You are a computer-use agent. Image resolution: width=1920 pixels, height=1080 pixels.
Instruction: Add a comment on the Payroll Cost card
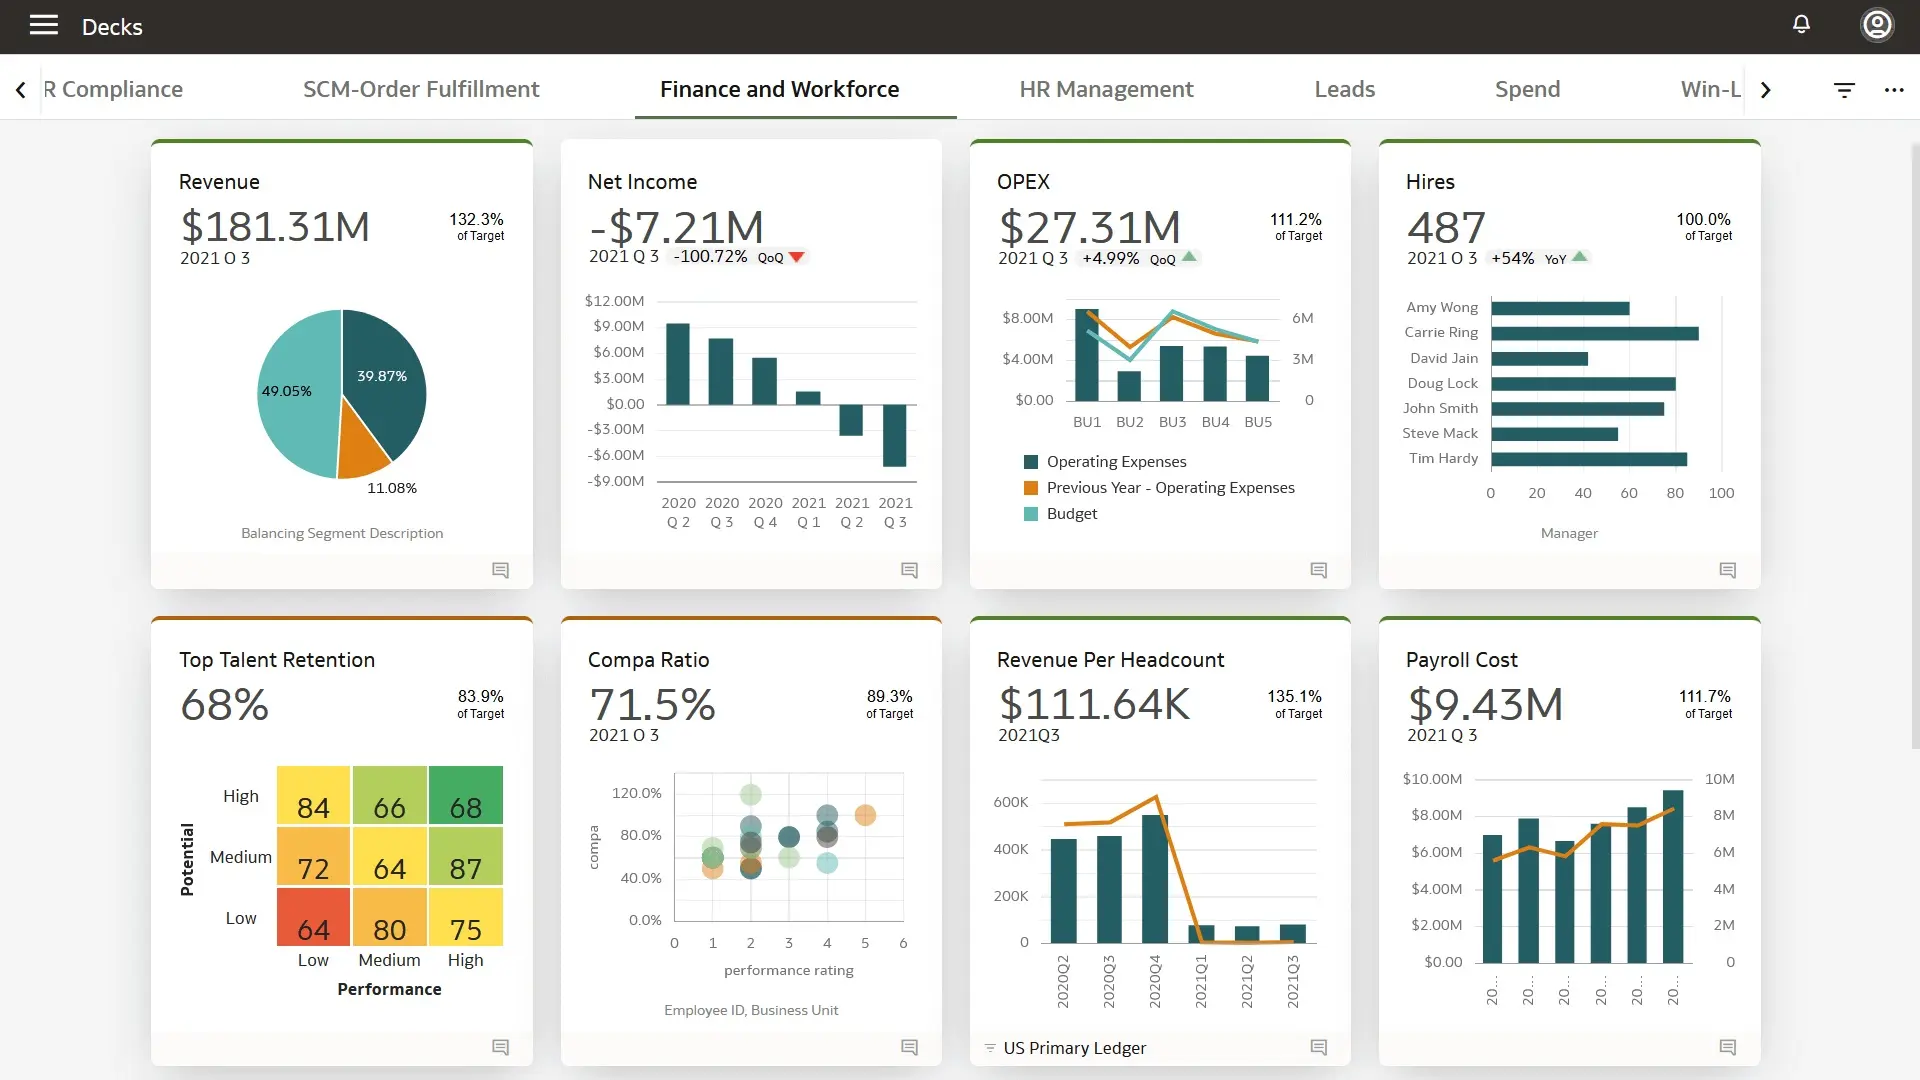pyautogui.click(x=1726, y=1047)
